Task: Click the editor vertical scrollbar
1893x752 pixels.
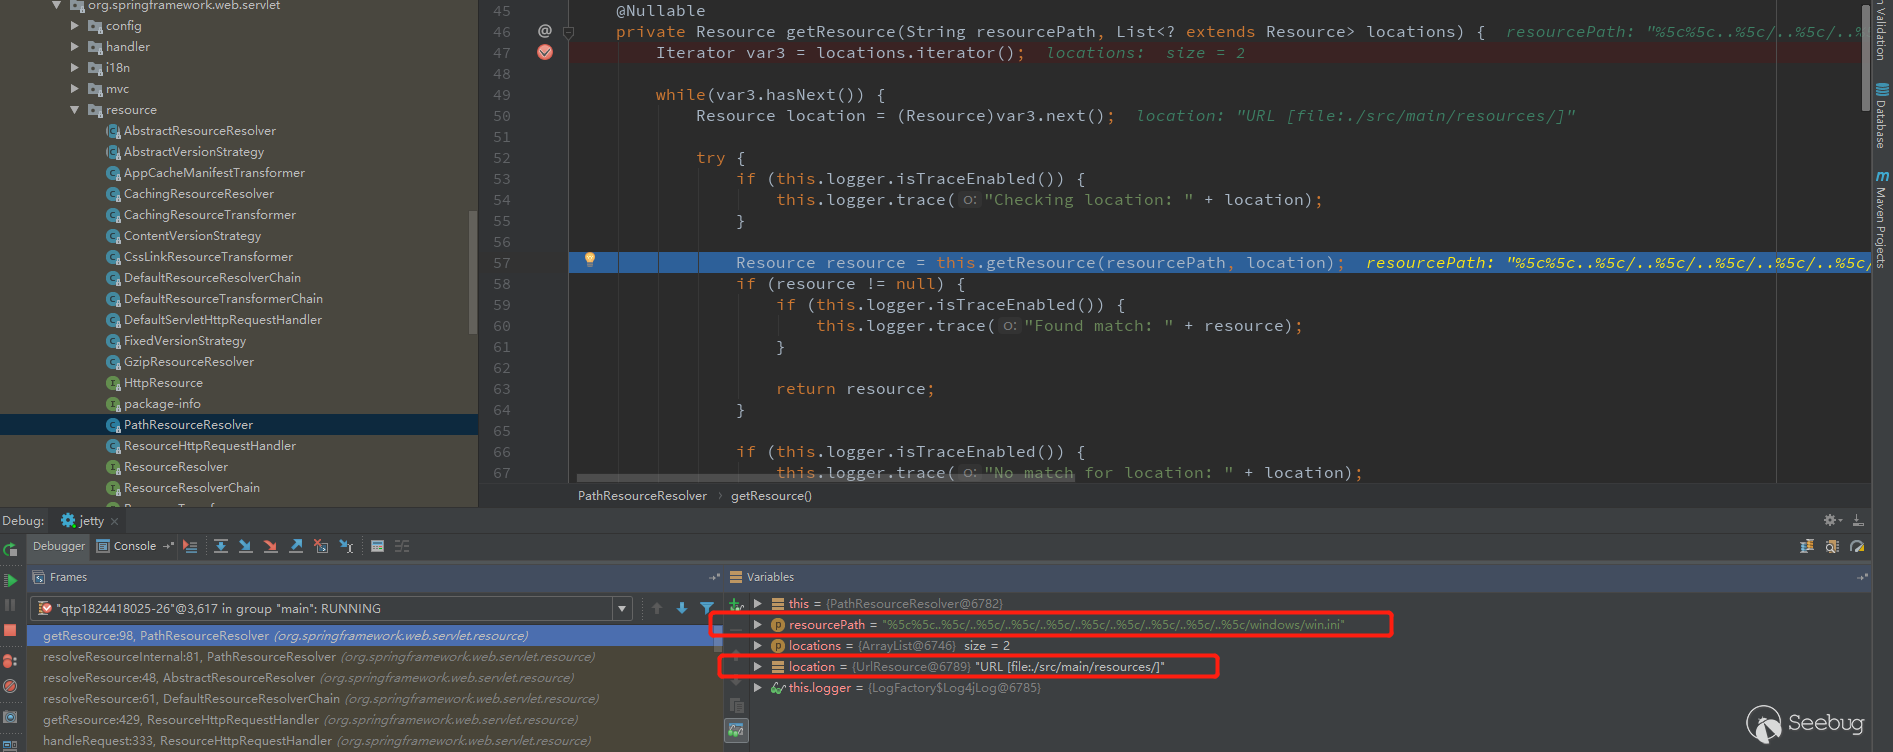Action: pos(1866,58)
